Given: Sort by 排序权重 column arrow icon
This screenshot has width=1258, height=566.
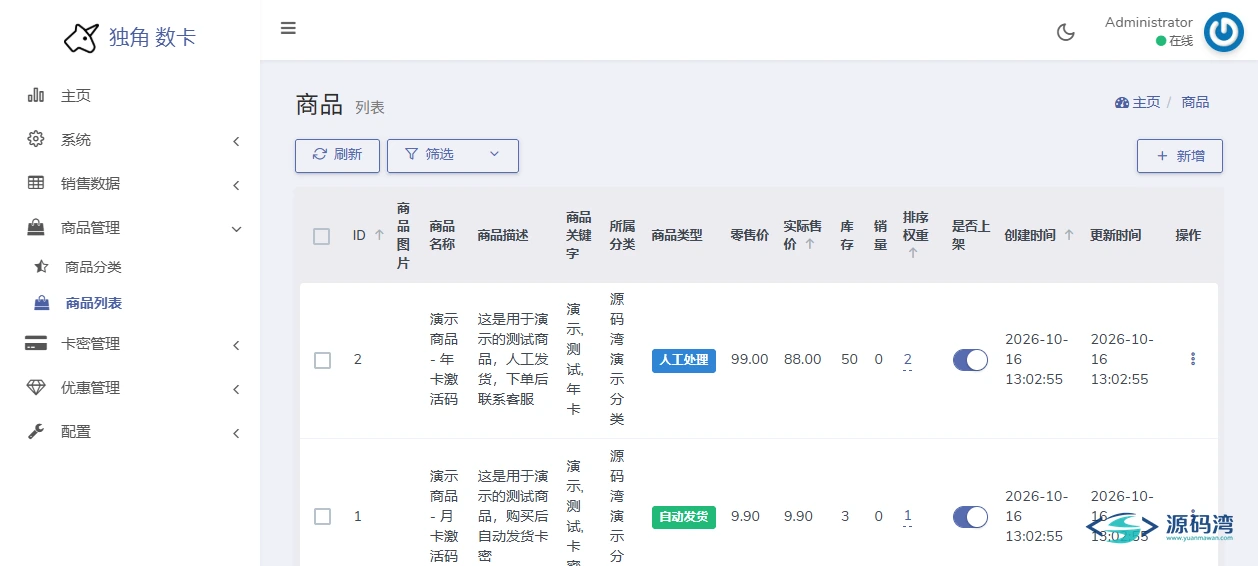Looking at the screenshot, I should (913, 253).
